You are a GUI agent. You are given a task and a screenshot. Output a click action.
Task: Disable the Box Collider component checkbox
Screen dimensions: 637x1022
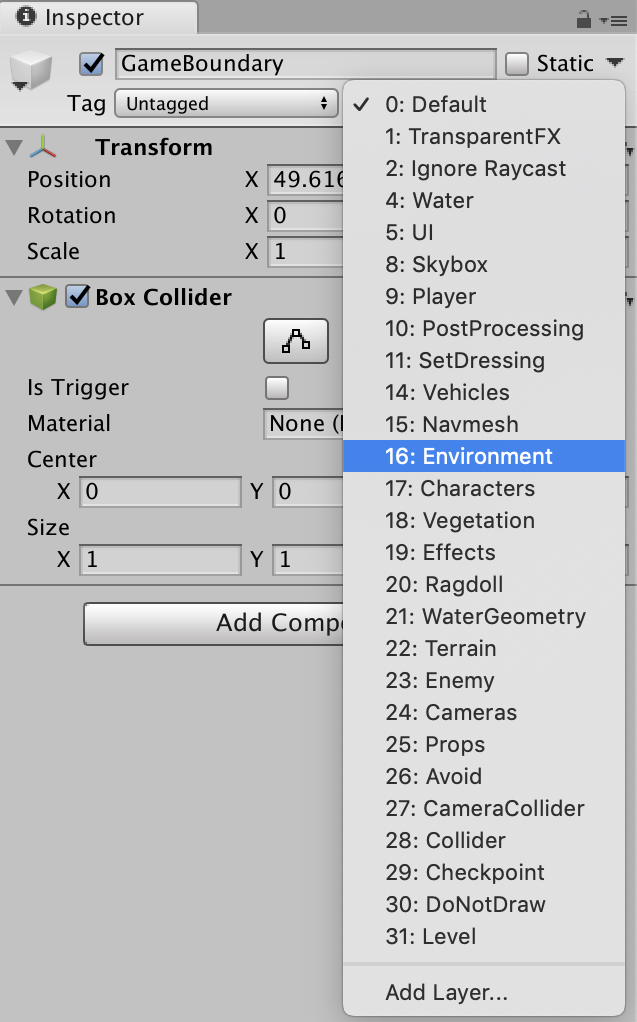pos(77,297)
